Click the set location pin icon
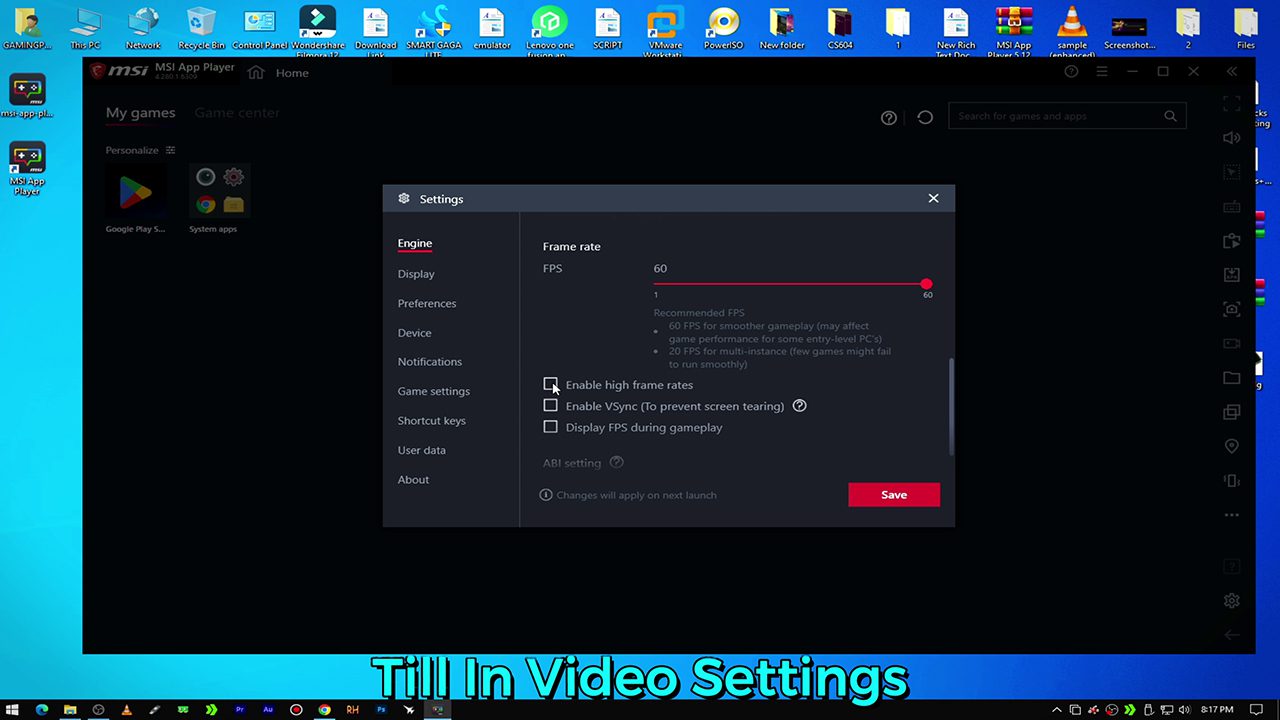Image resolution: width=1280 pixels, height=720 pixels. point(1232,446)
